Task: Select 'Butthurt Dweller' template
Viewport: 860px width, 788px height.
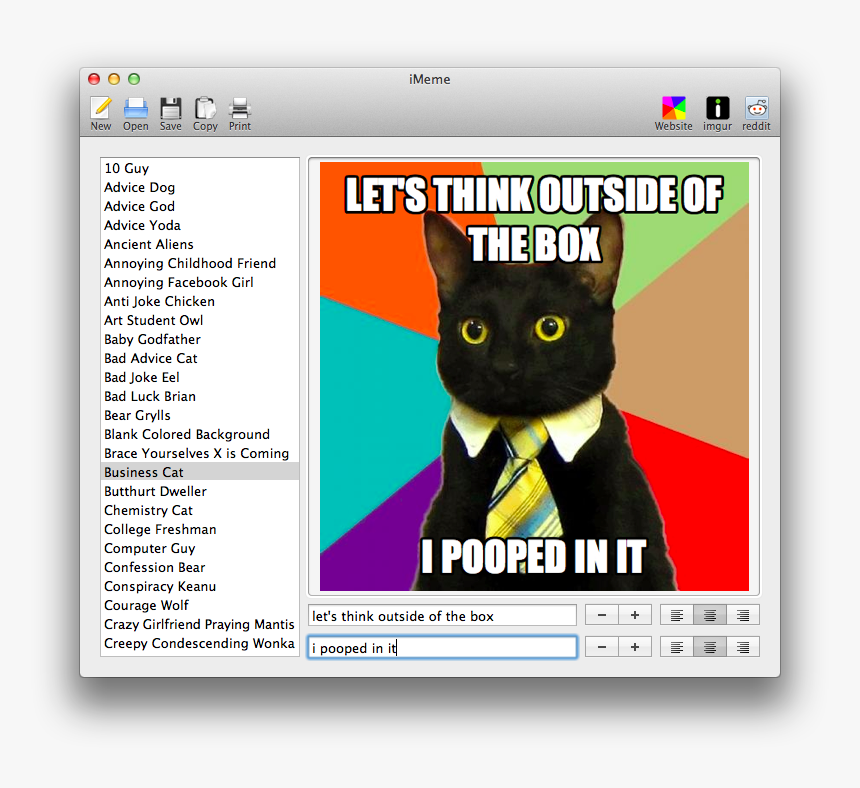Action: (x=200, y=491)
